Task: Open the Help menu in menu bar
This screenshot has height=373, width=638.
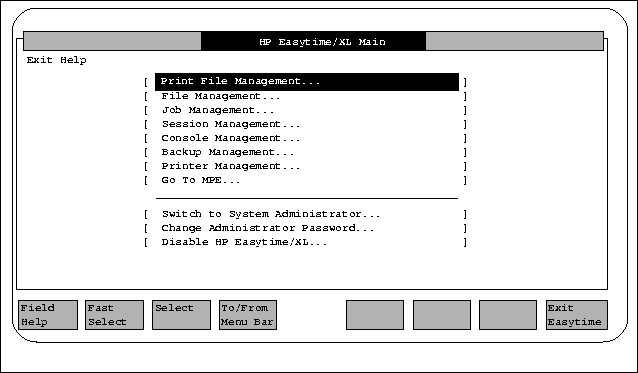Action: 73,60
